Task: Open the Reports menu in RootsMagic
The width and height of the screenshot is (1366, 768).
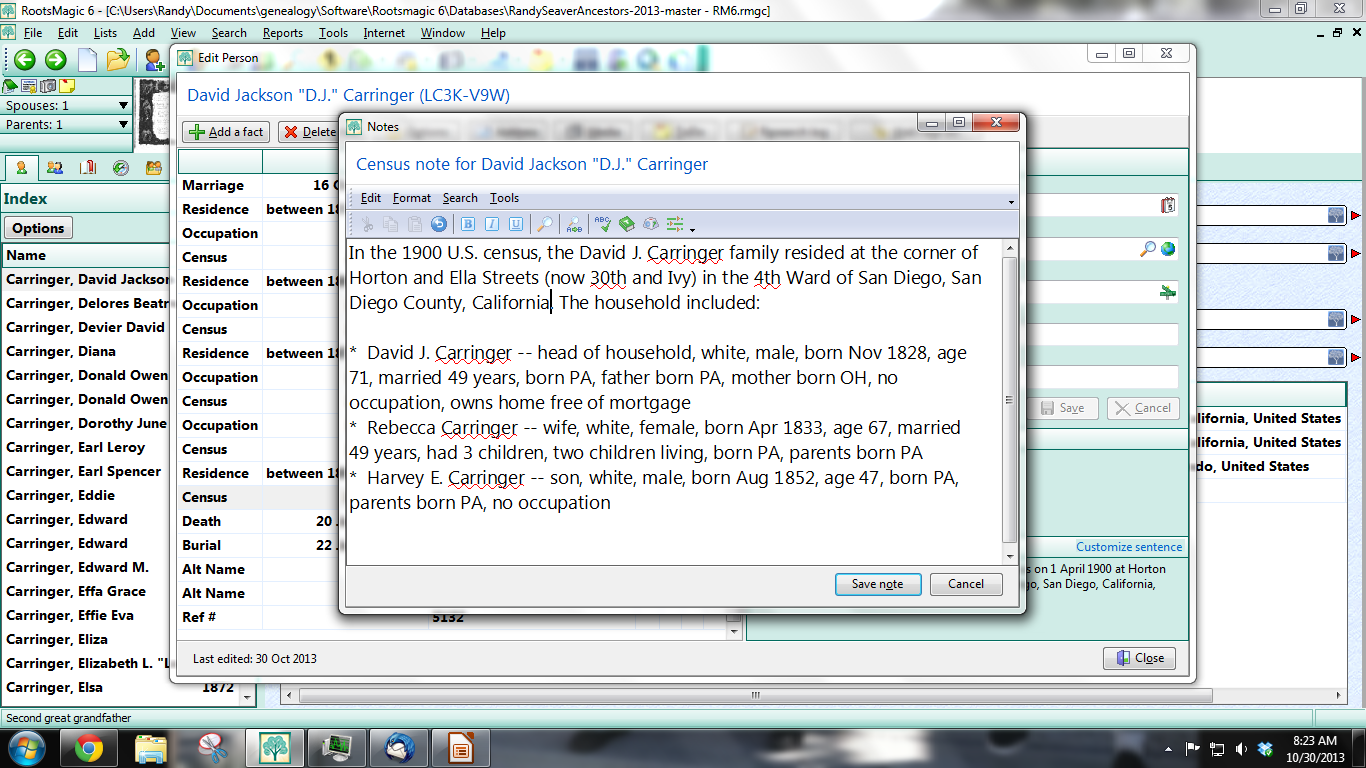Action: point(283,33)
